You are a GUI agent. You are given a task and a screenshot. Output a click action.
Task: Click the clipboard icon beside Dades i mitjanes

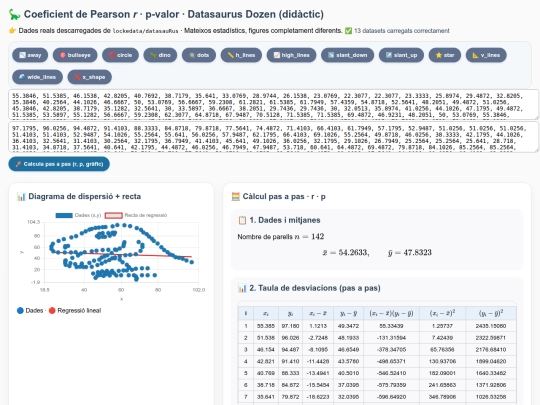pyautogui.click(x=242, y=220)
